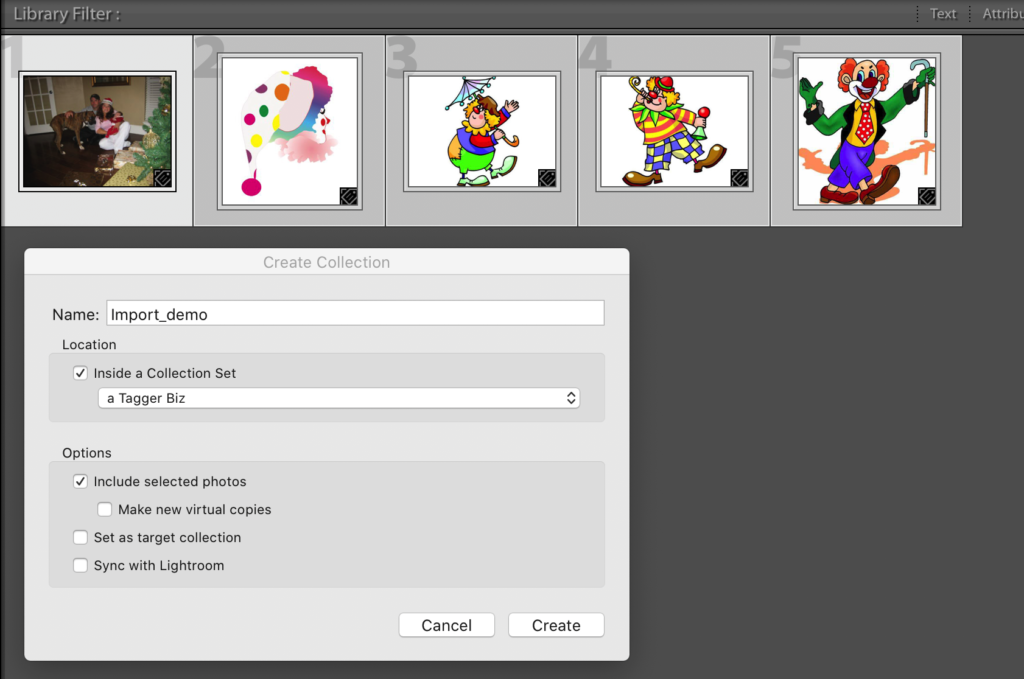This screenshot has width=1024, height=679.
Task: Click badge icon on umbrella clown thumbnail
Action: point(546,178)
